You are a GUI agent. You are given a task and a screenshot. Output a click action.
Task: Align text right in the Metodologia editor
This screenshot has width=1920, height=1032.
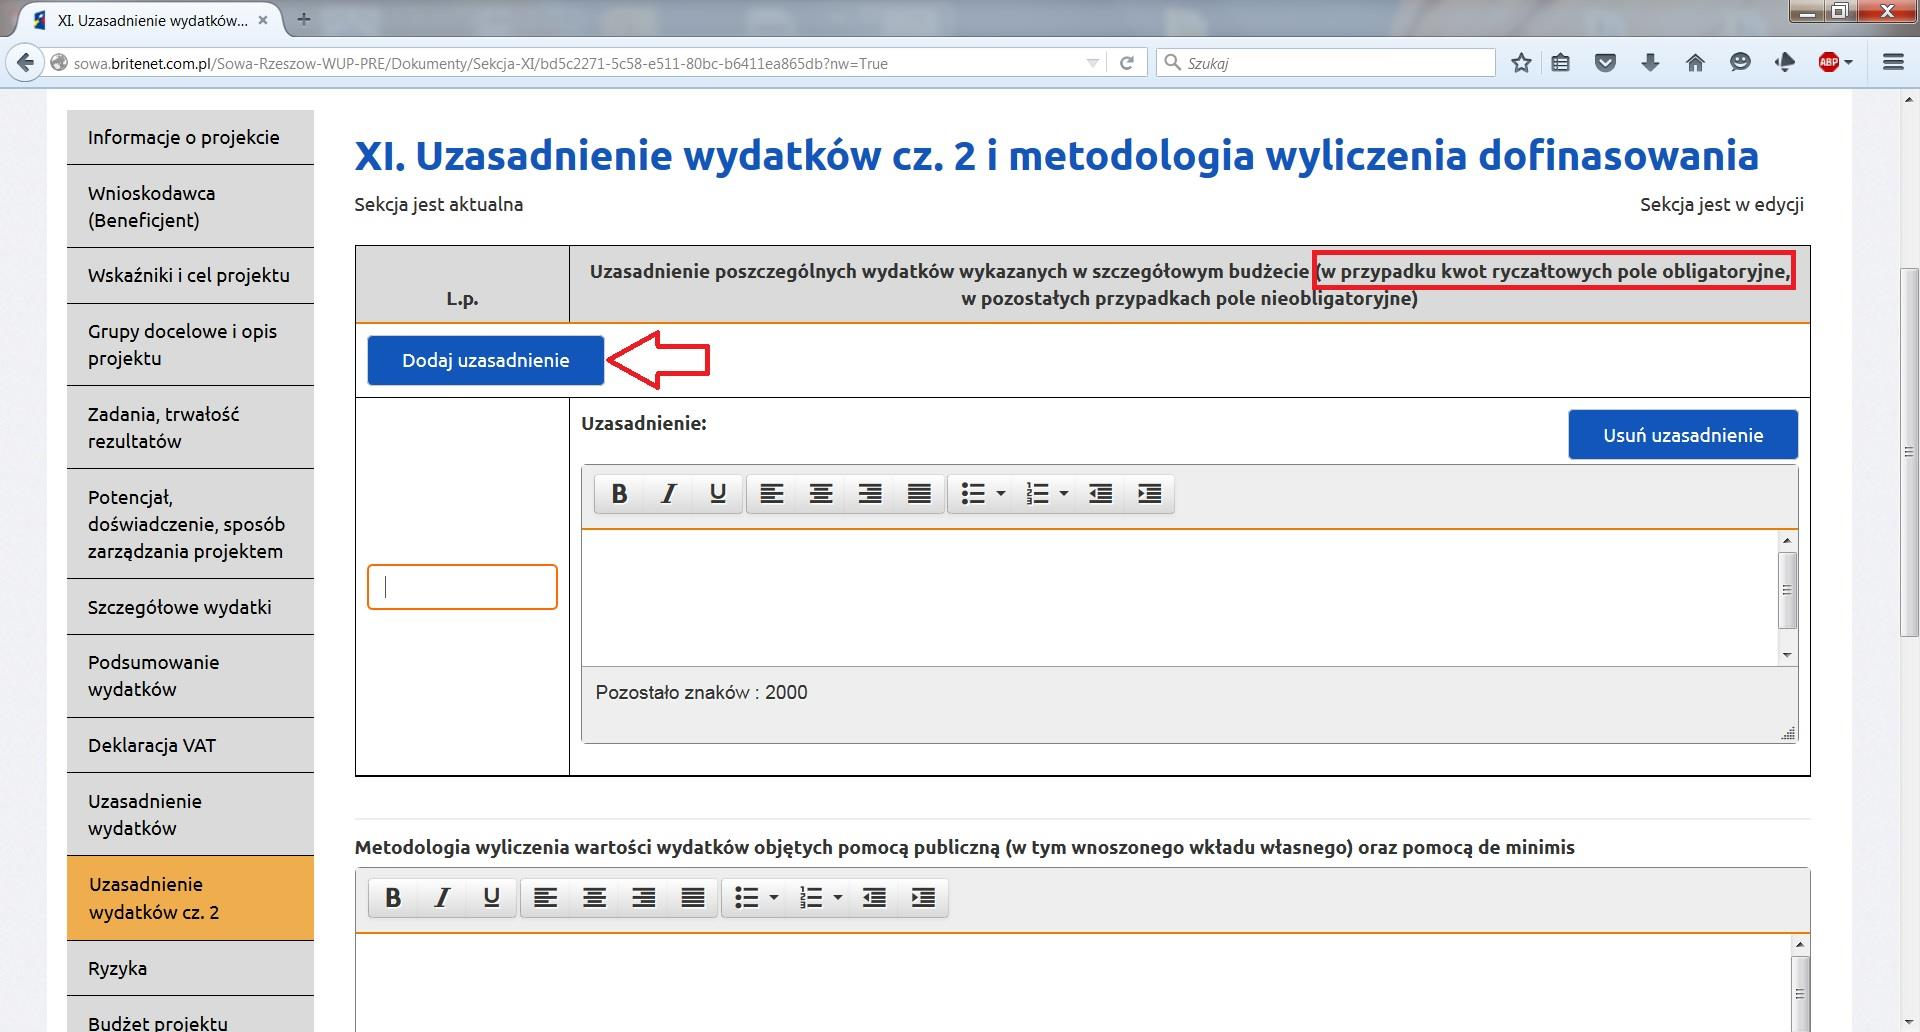(x=644, y=897)
